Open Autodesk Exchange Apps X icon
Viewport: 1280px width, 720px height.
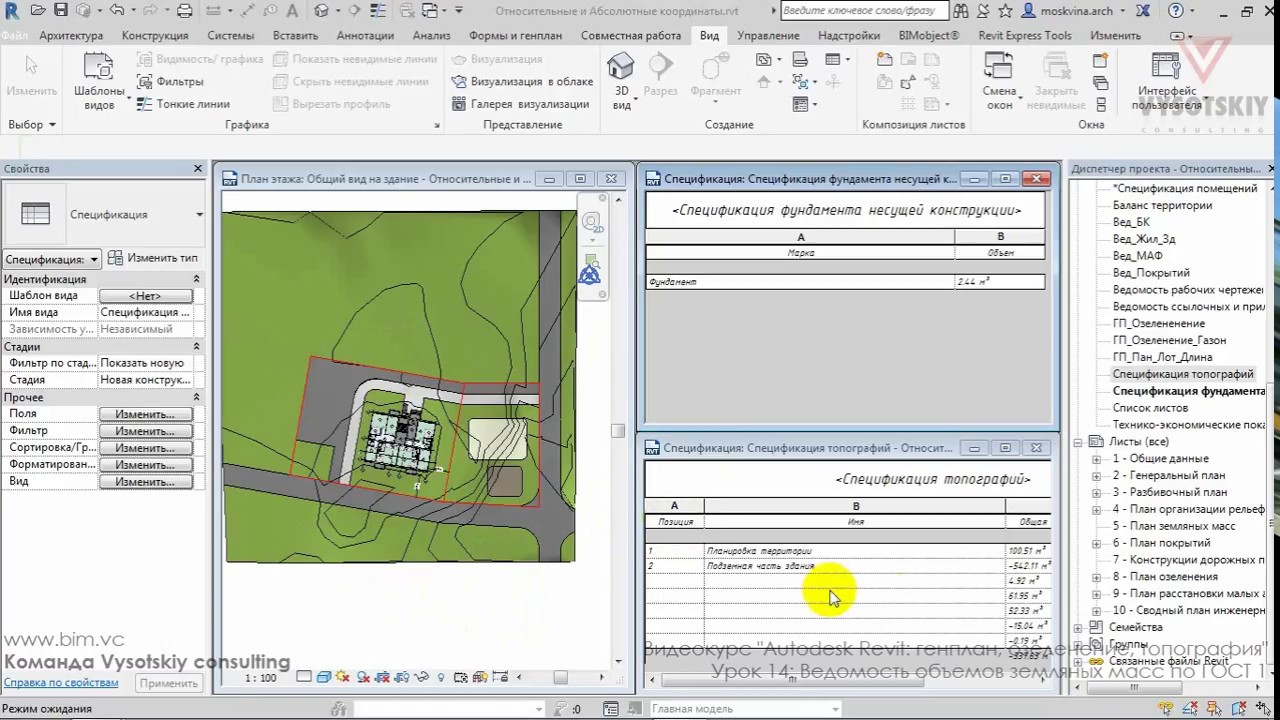pyautogui.click(x=1143, y=11)
